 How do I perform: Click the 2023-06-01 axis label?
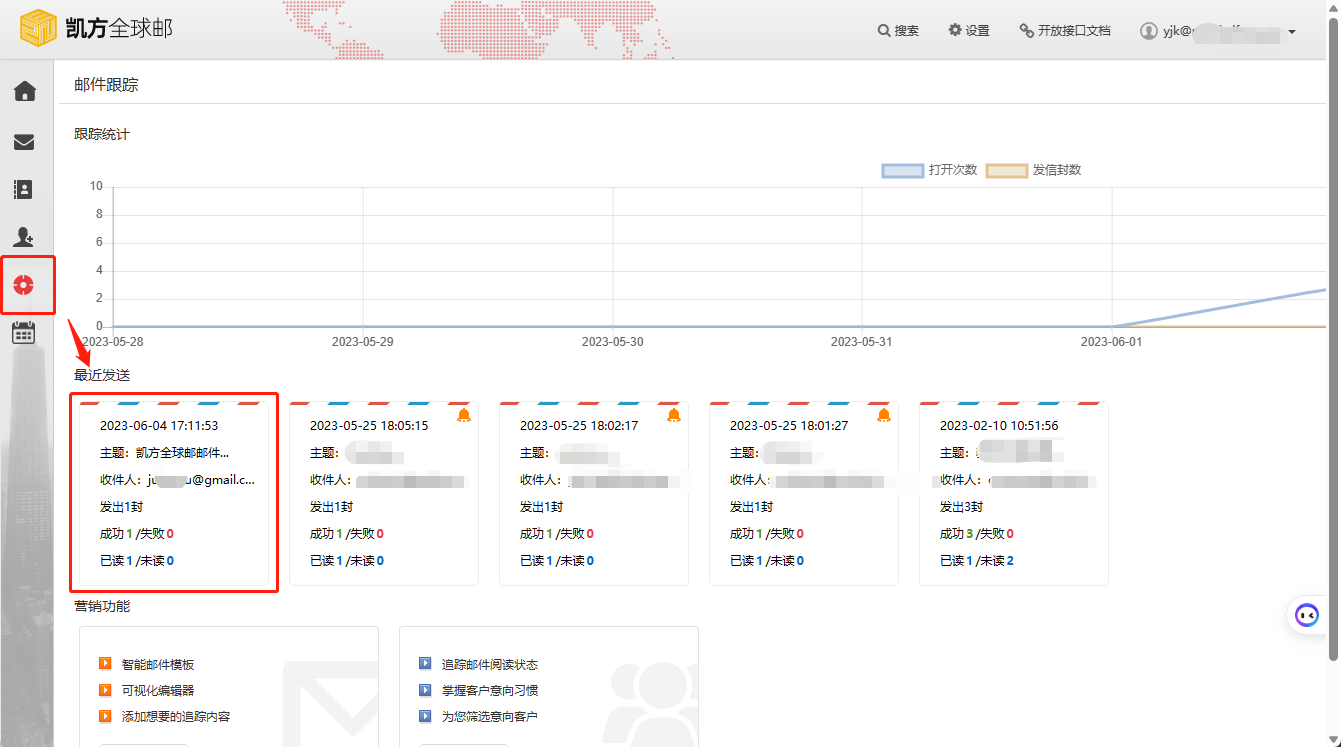pos(1112,341)
